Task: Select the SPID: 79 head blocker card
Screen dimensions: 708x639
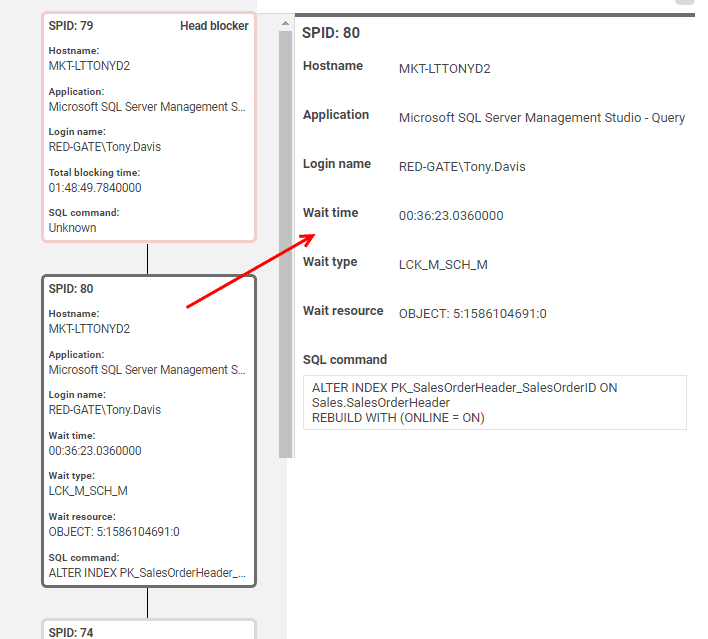Action: click(x=149, y=127)
